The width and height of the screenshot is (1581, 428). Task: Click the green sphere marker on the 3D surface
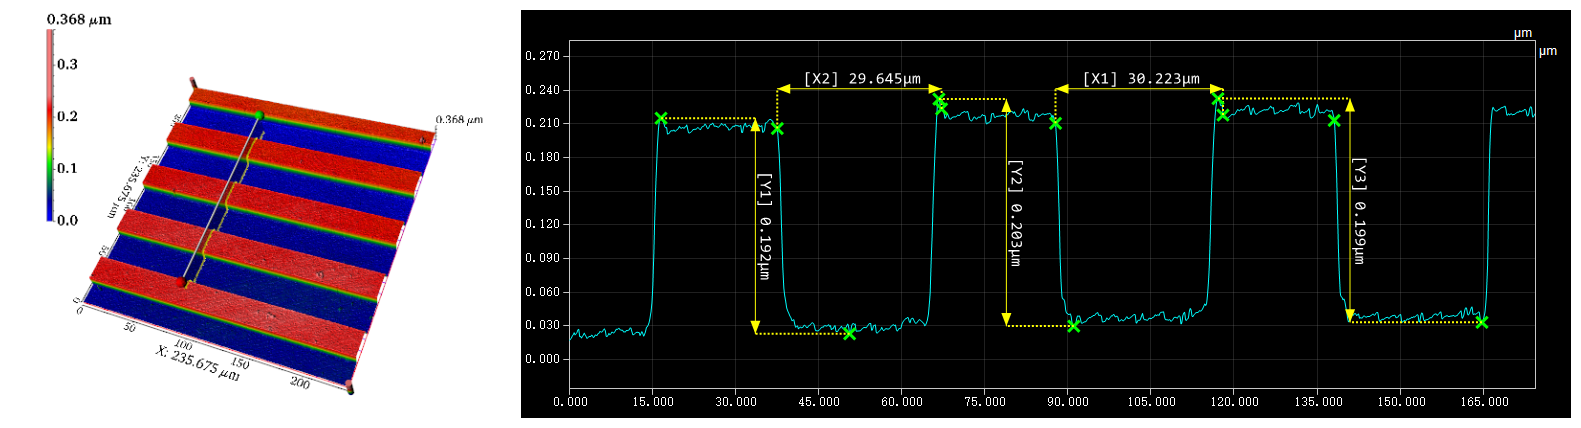click(259, 116)
